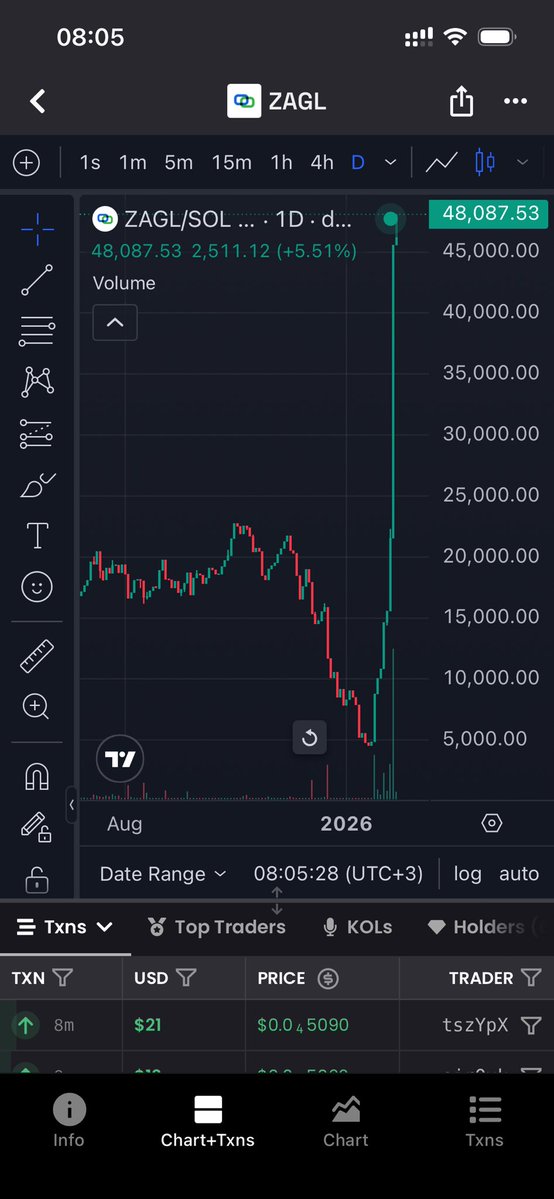This screenshot has height=1199, width=554.
Task: Open the Chart bottom tab
Action: (x=346, y=1120)
